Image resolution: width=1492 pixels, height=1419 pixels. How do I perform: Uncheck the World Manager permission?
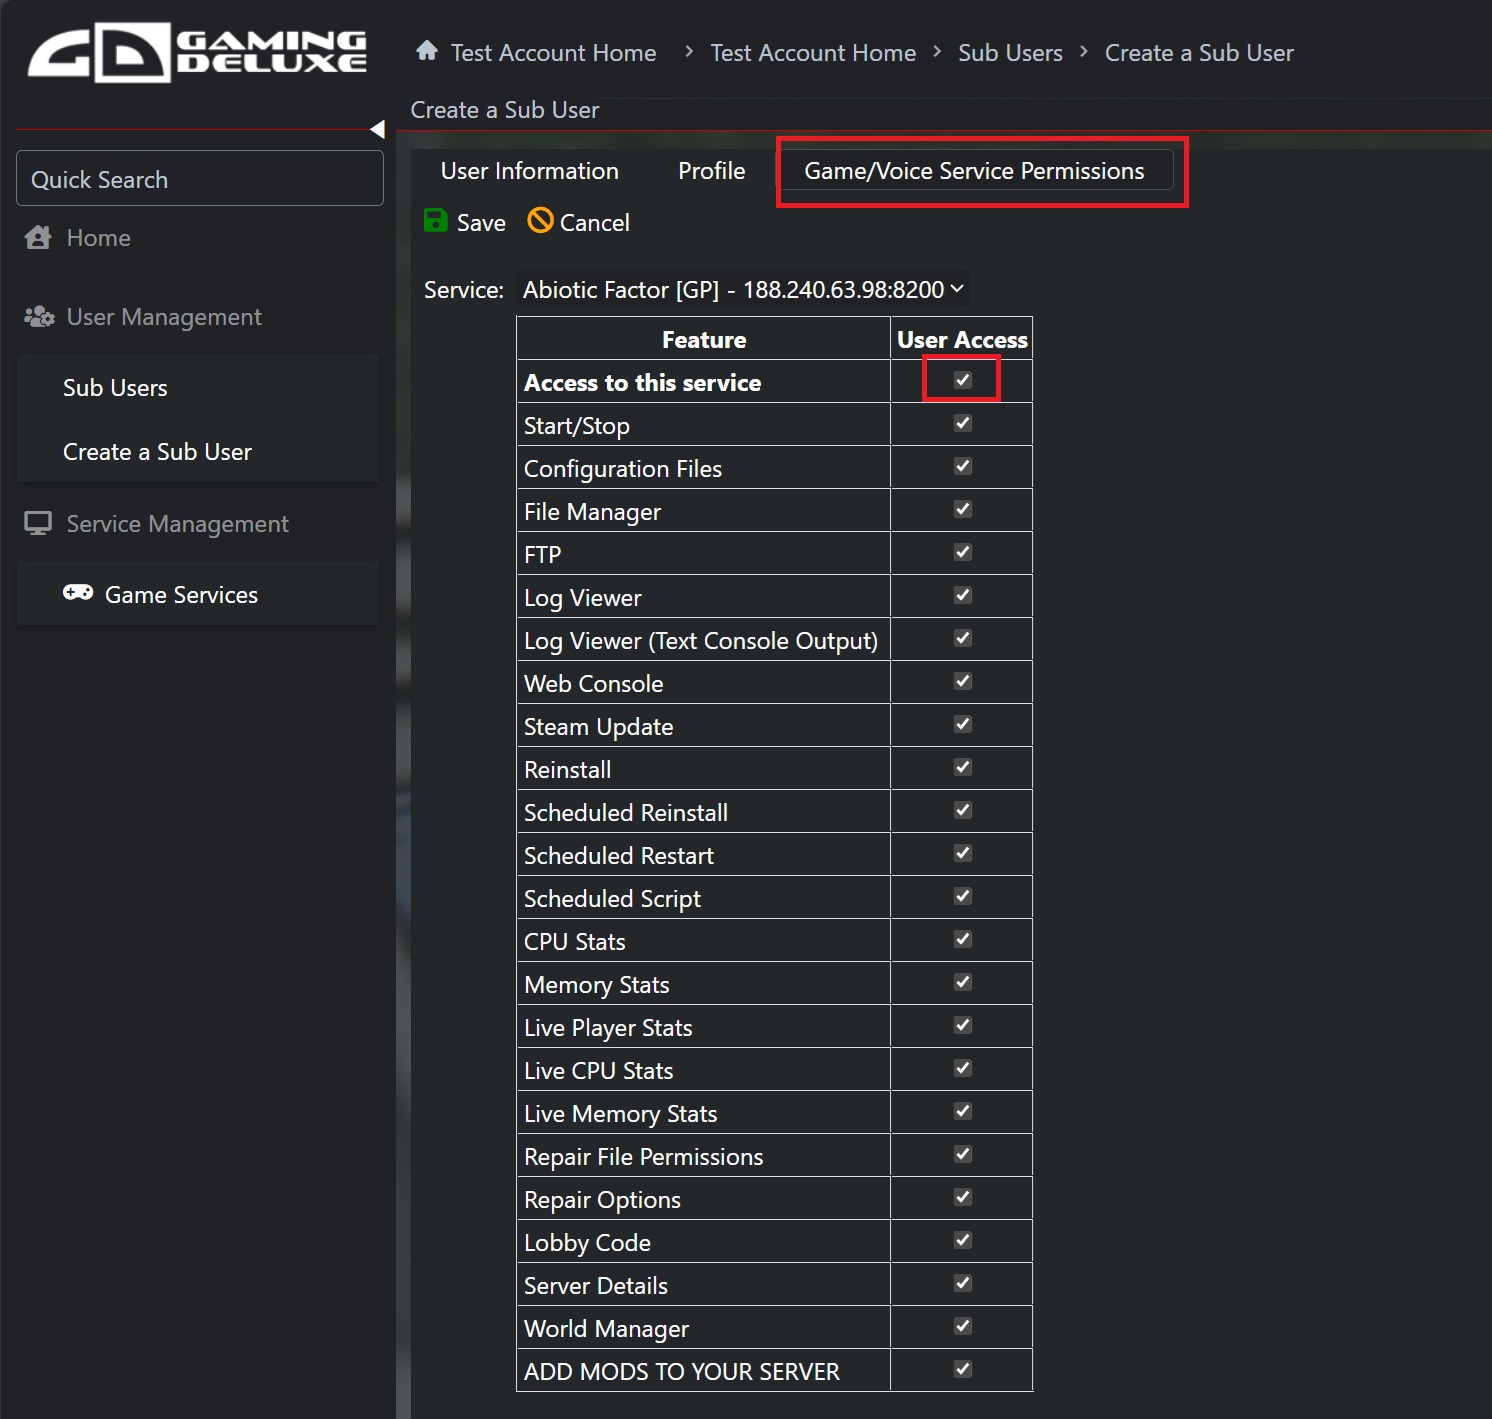pos(962,1326)
